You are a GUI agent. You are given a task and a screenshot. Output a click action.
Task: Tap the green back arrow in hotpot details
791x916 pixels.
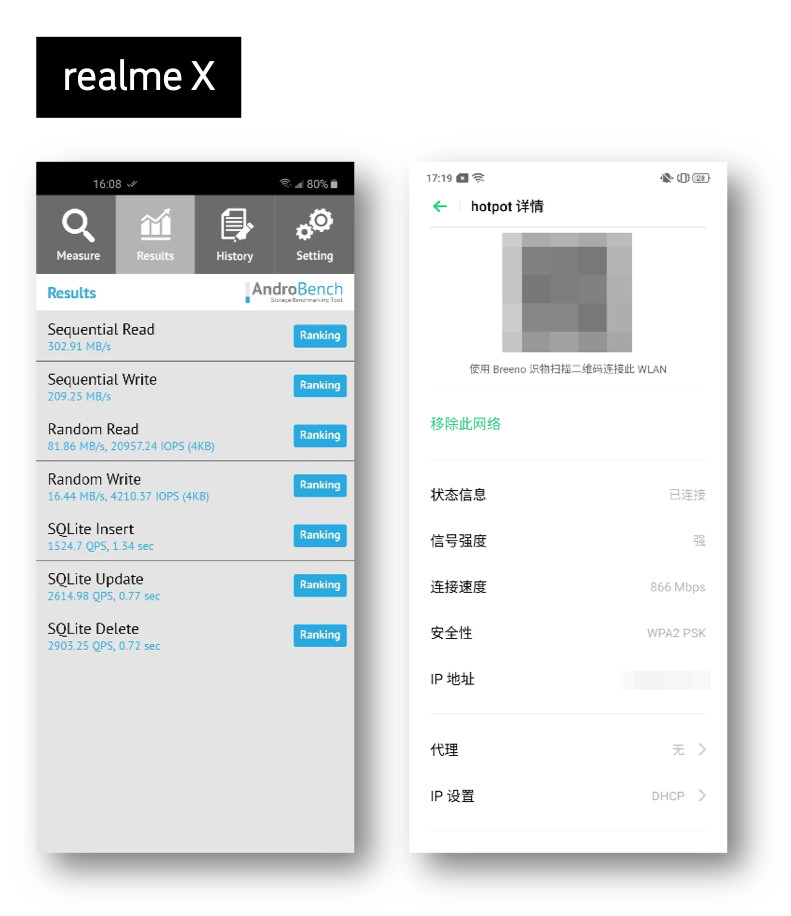(440, 206)
